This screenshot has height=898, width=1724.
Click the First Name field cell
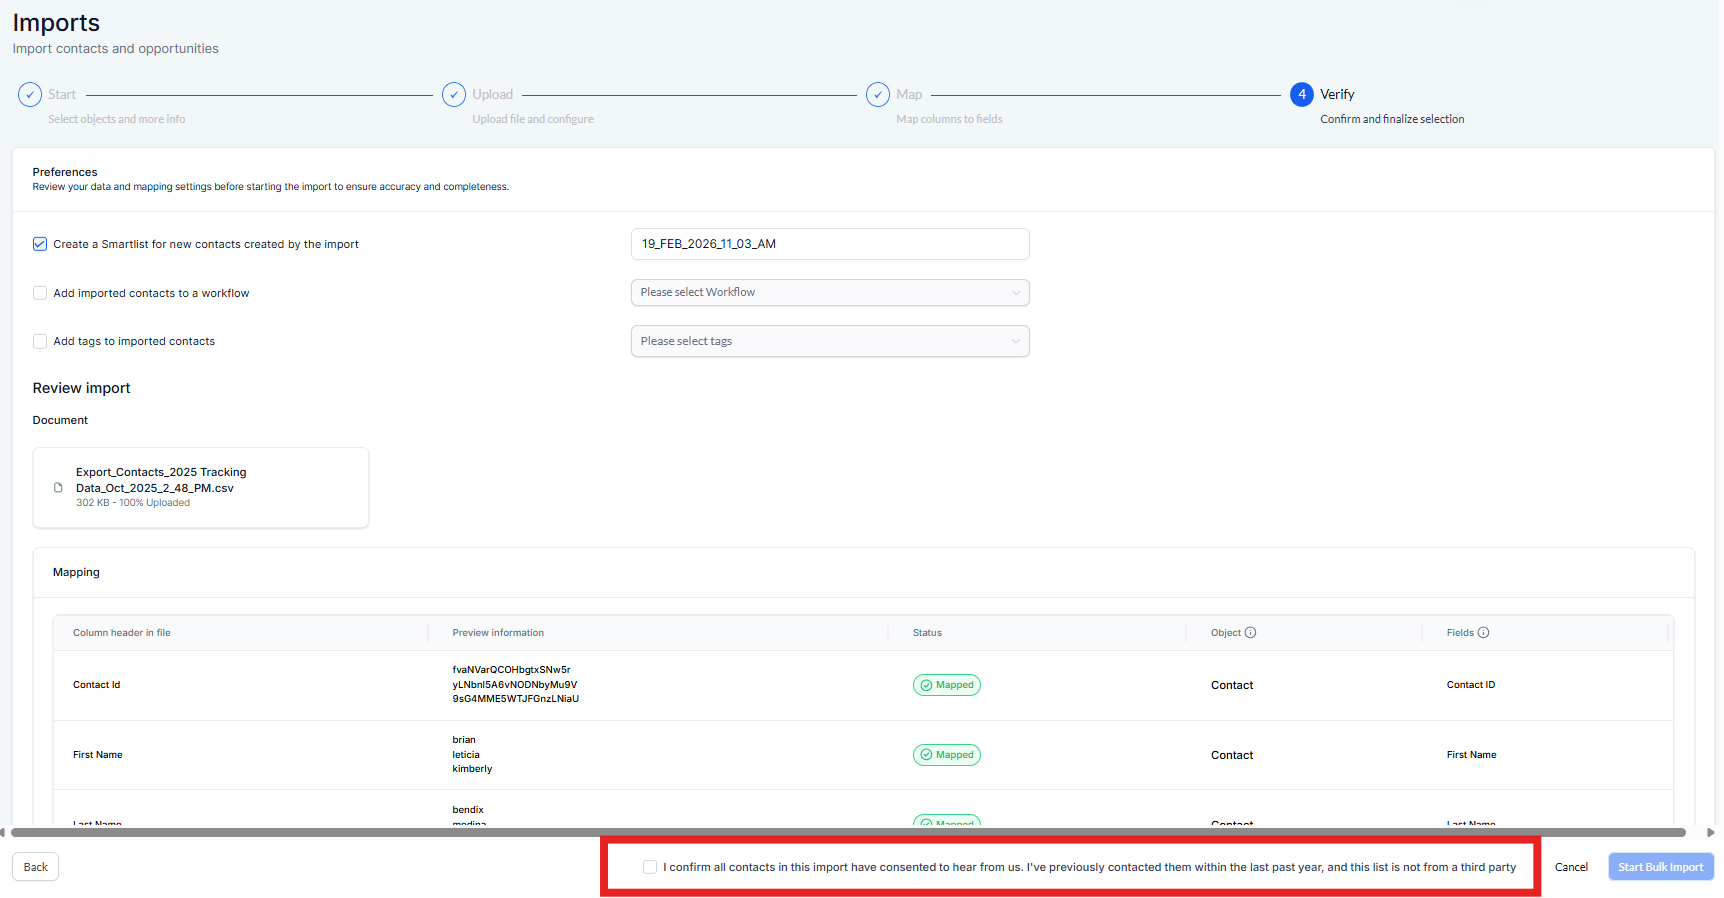click(1472, 755)
